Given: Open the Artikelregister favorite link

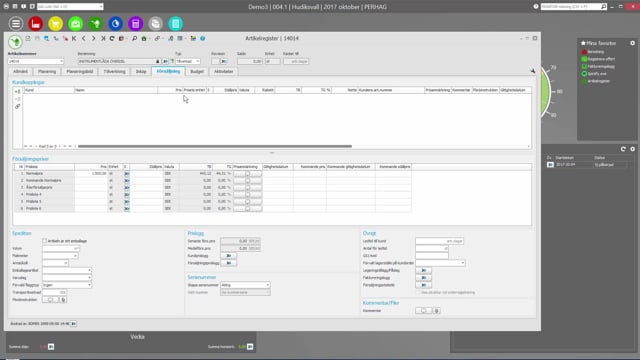Looking at the screenshot, I should [x=599, y=81].
